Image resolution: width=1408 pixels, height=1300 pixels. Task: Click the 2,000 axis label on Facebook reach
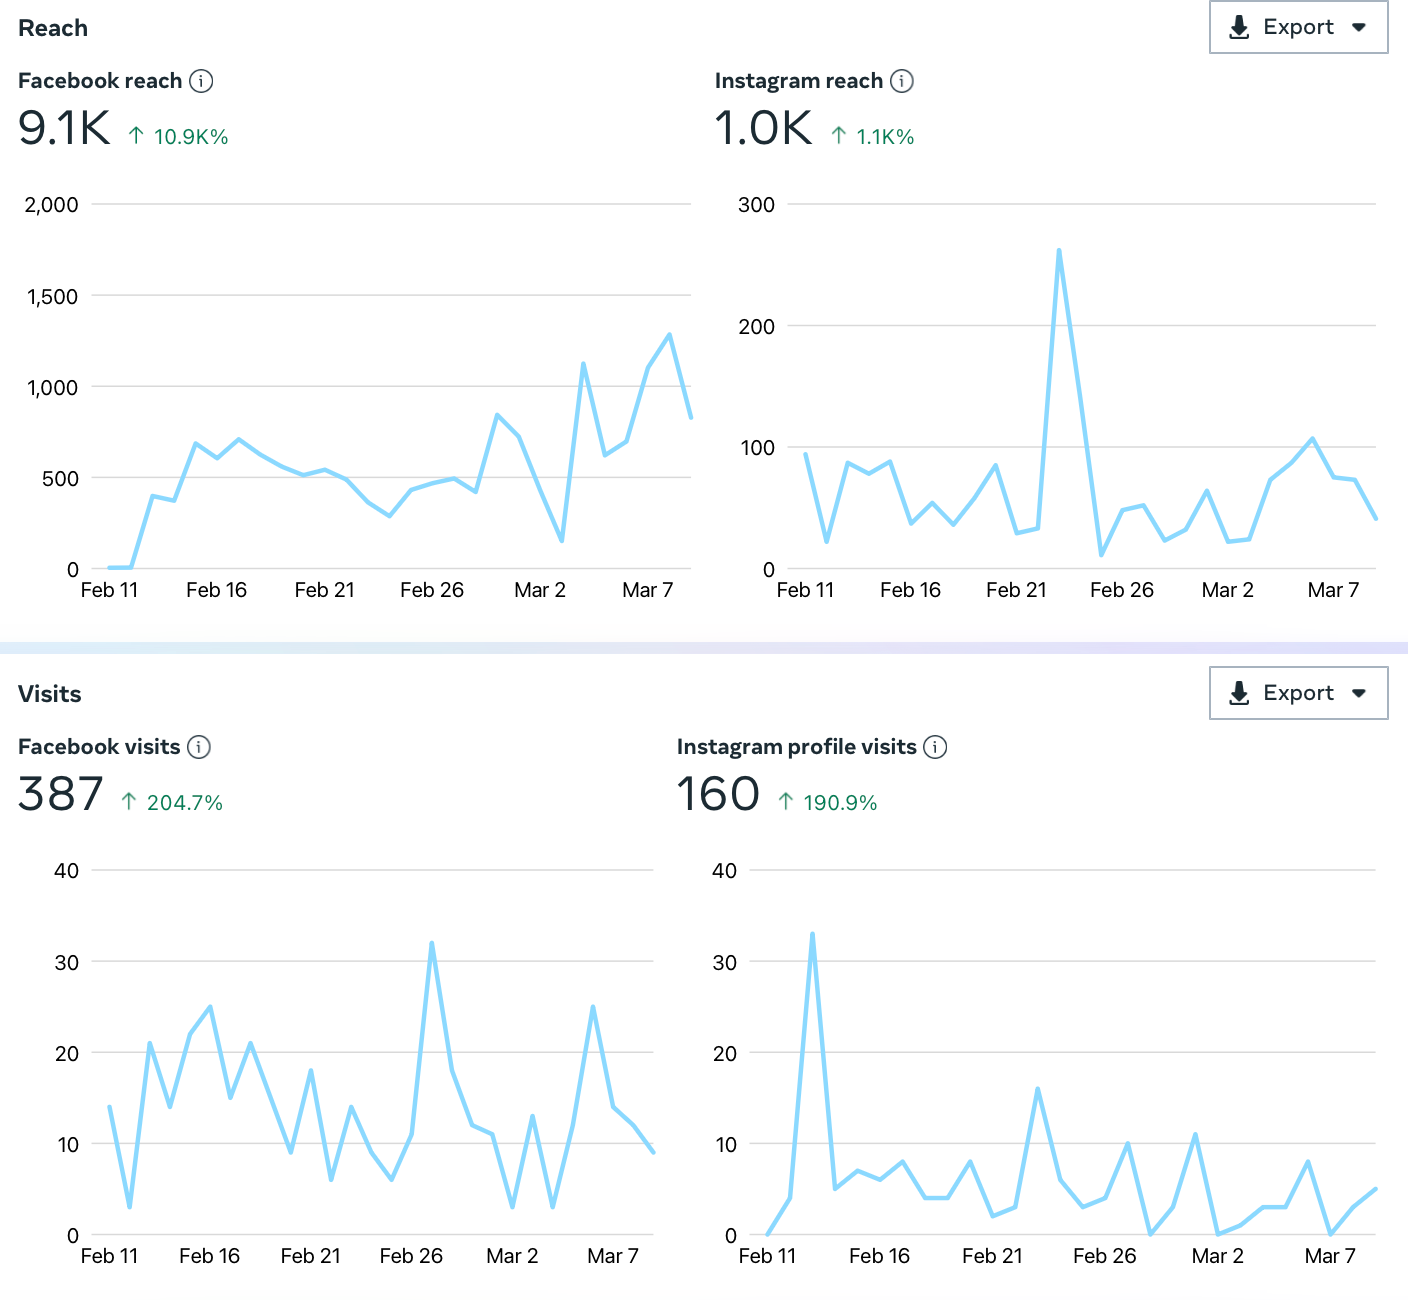pos(52,205)
